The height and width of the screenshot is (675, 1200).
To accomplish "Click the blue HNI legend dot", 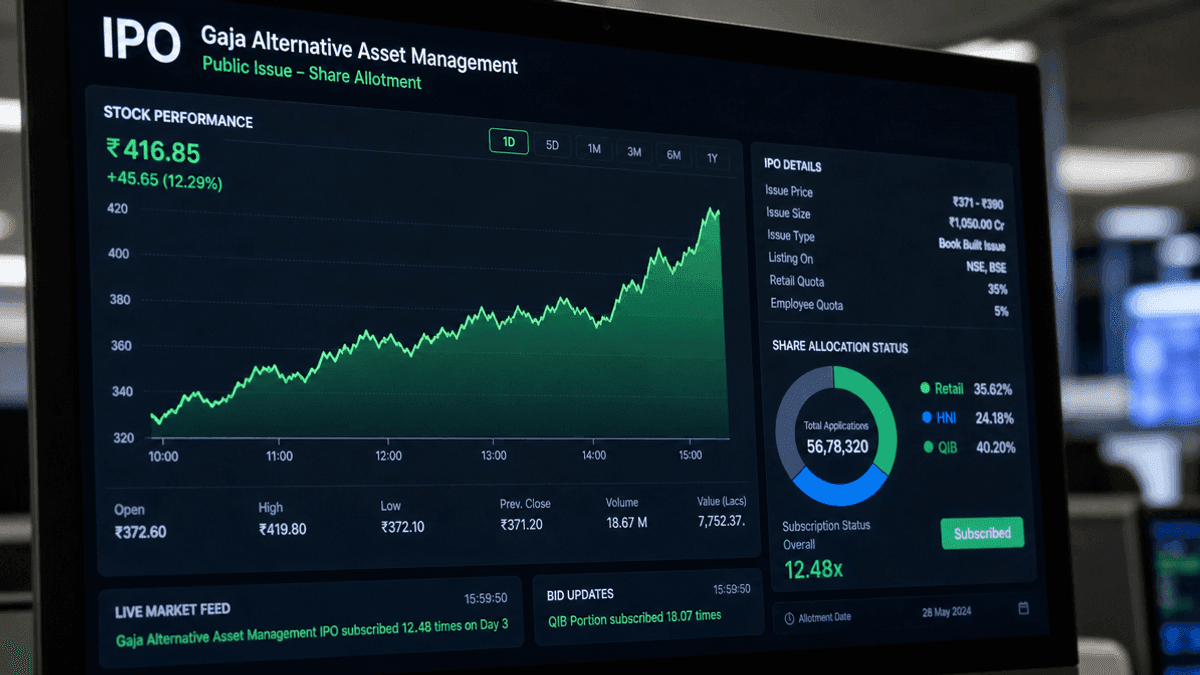I will [x=926, y=417].
